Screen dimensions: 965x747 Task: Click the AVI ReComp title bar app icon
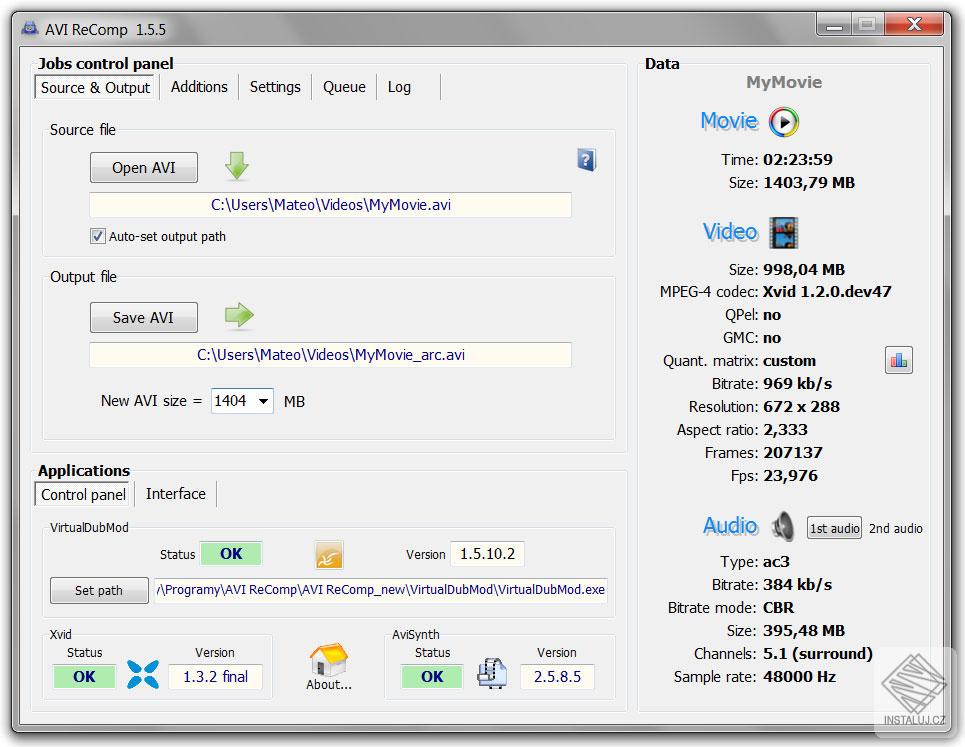click(x=30, y=28)
